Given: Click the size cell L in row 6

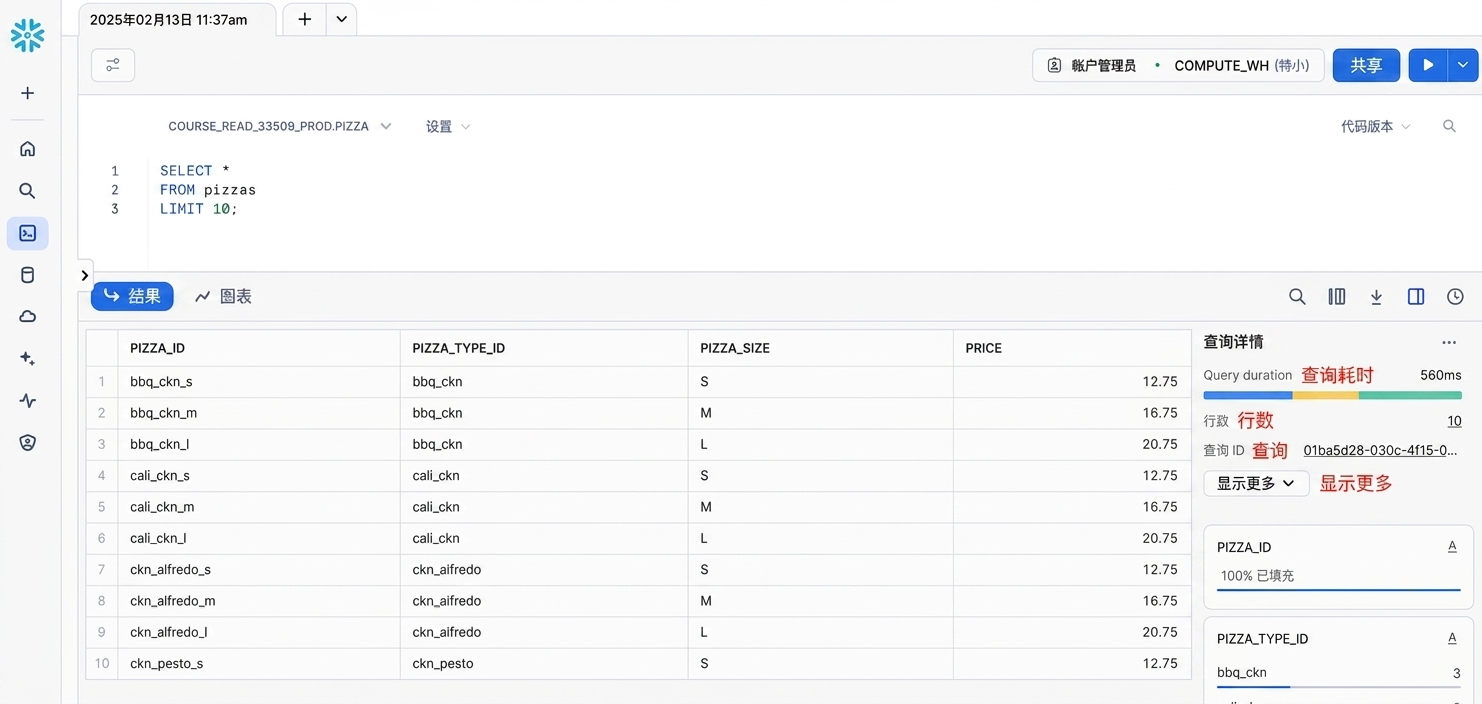Looking at the screenshot, I should [x=820, y=538].
